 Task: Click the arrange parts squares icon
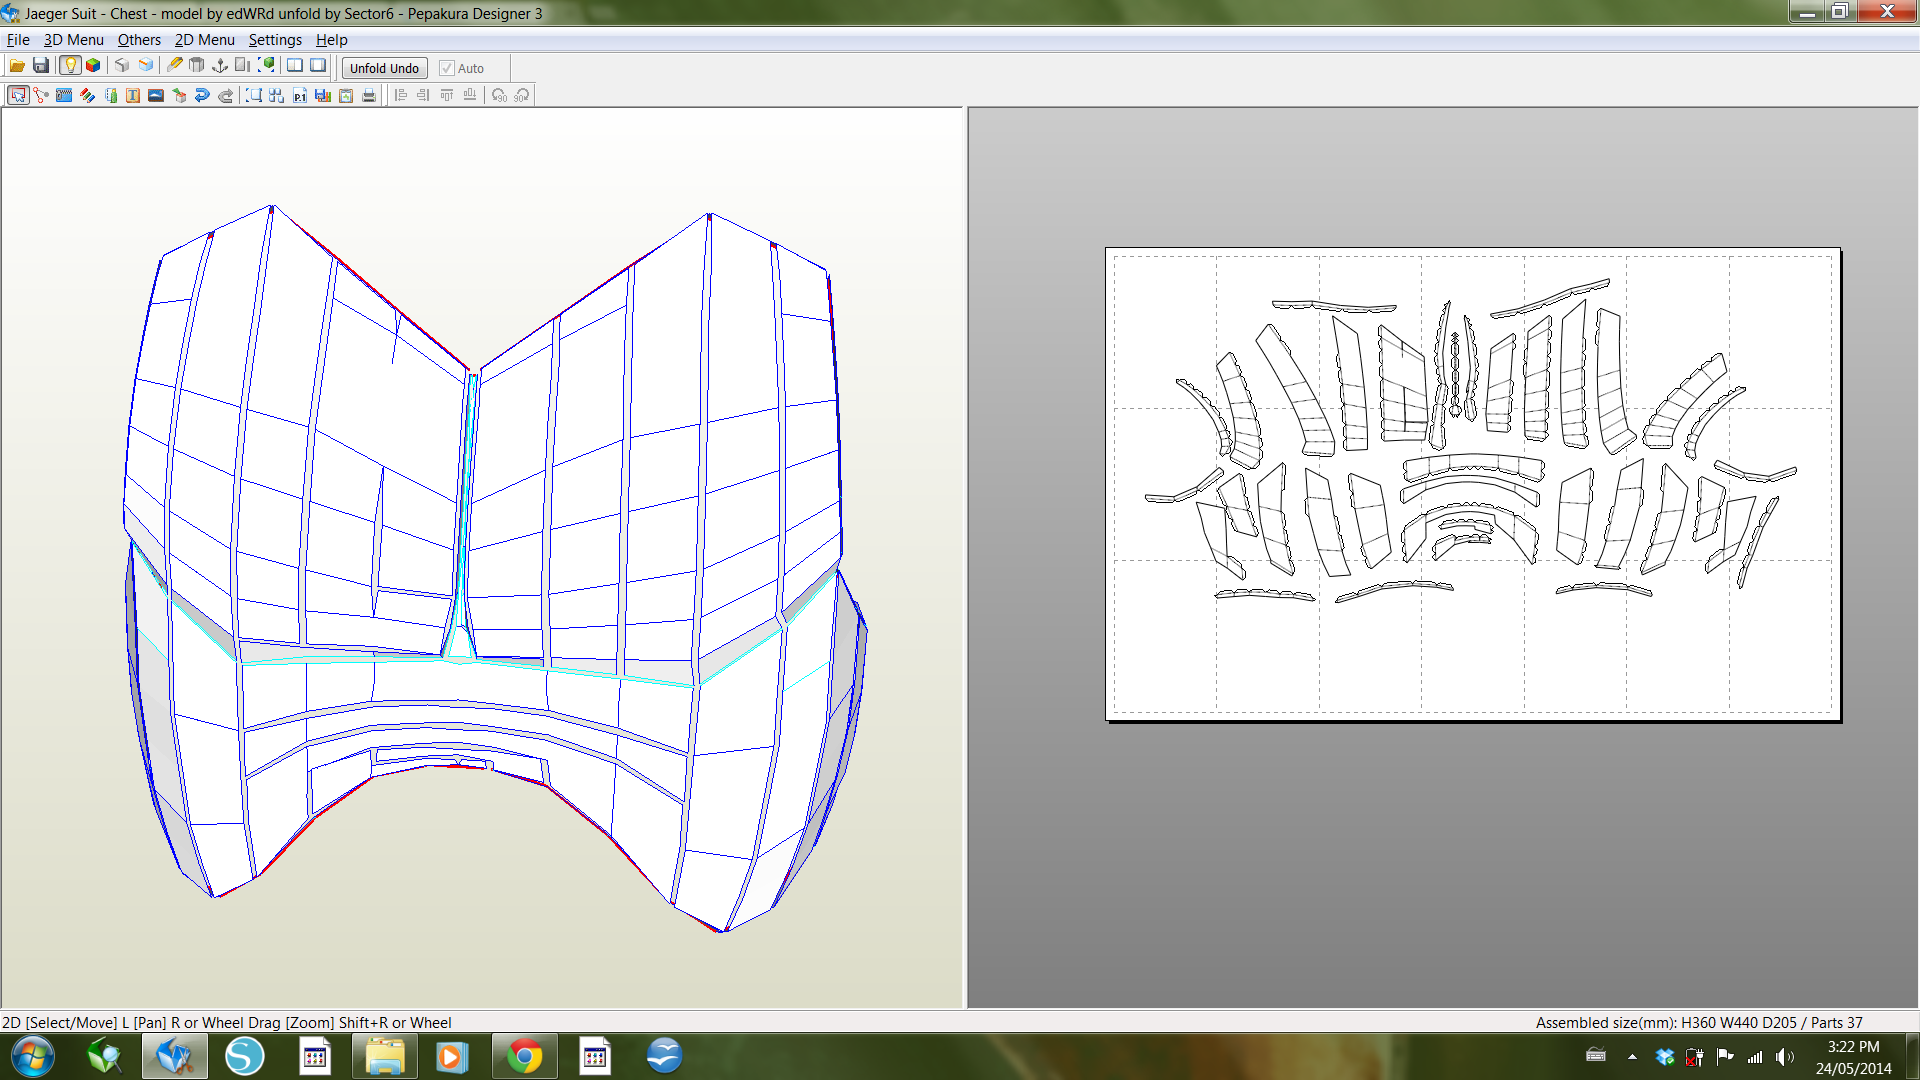(x=277, y=95)
